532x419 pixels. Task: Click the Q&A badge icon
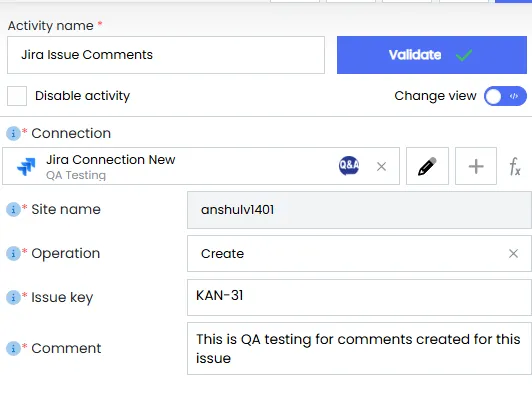(x=349, y=166)
